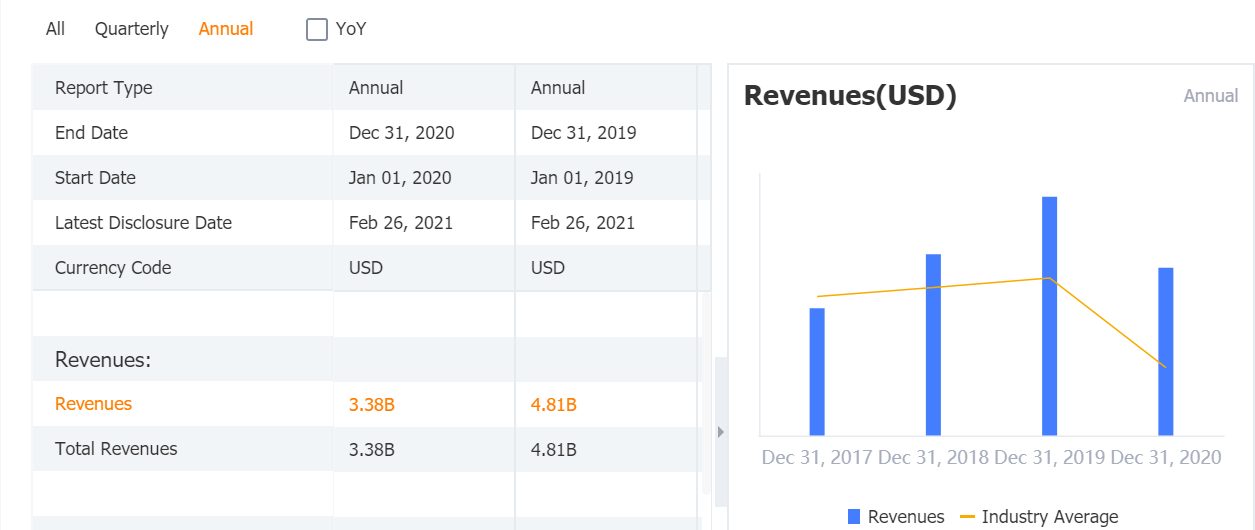Screen dimensions: 1255x530
Task: Click the Revenues(USD) chart title
Action: [850, 96]
